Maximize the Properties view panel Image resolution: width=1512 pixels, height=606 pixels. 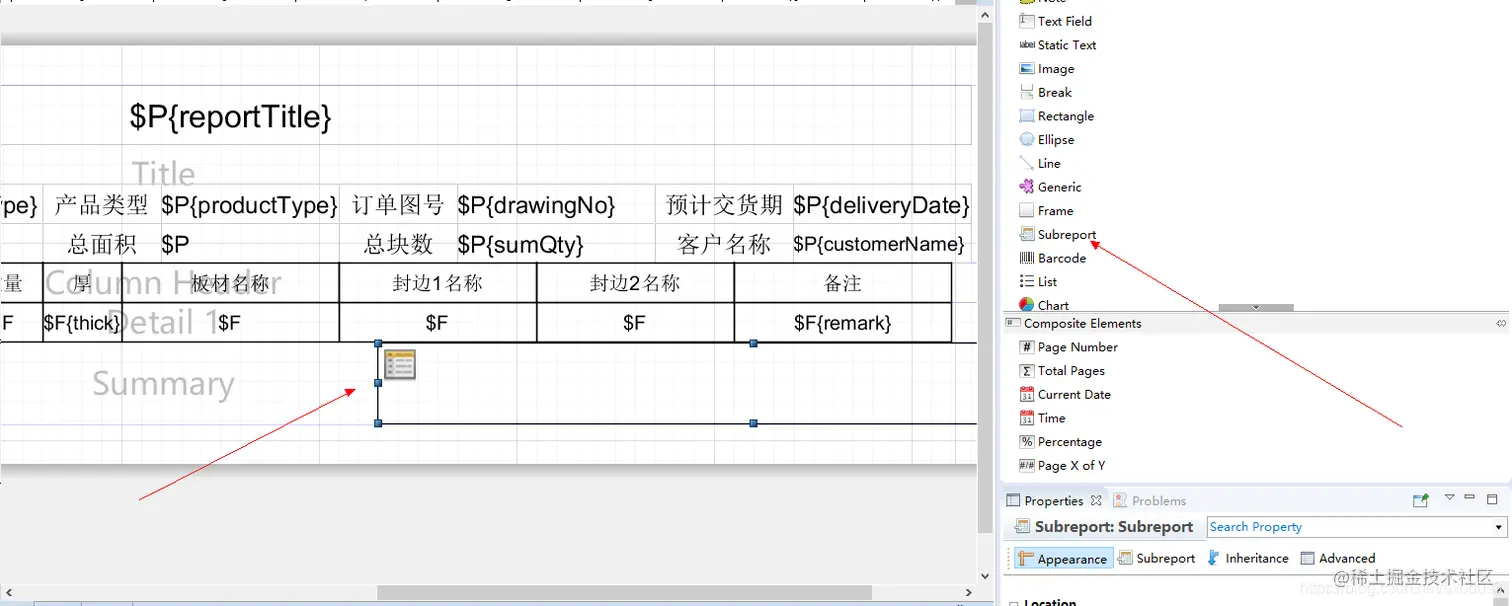tap(1493, 499)
